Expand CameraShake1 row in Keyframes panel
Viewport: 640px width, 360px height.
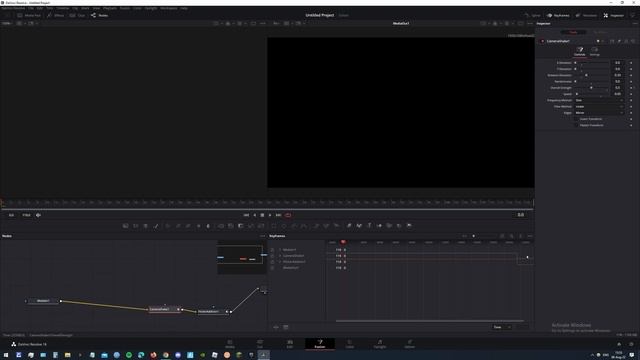pos(280,256)
